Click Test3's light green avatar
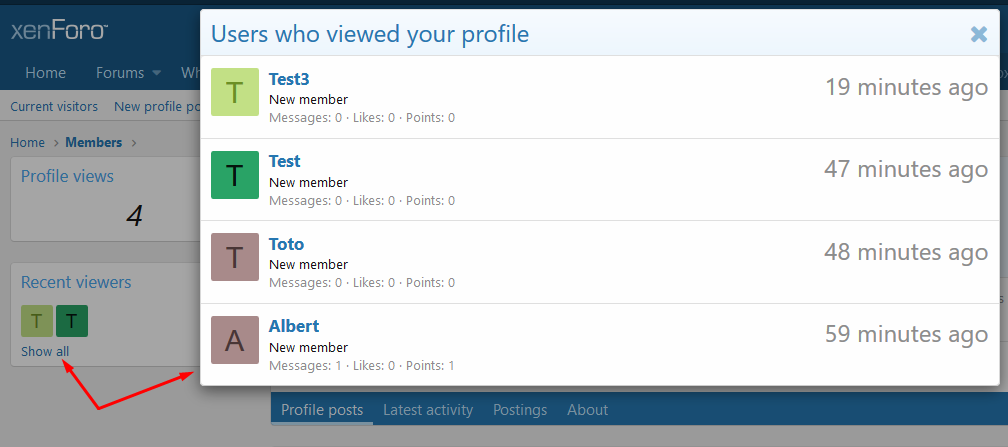The width and height of the screenshot is (1008, 447). (235, 93)
